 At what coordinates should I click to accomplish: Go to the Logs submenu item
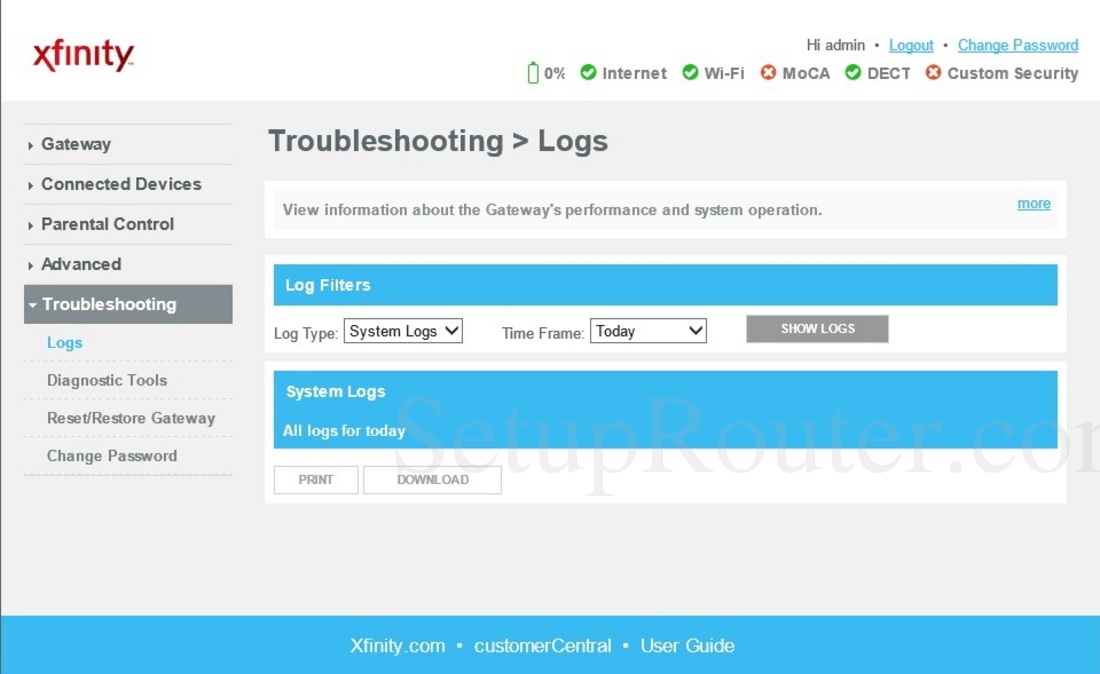(x=65, y=342)
